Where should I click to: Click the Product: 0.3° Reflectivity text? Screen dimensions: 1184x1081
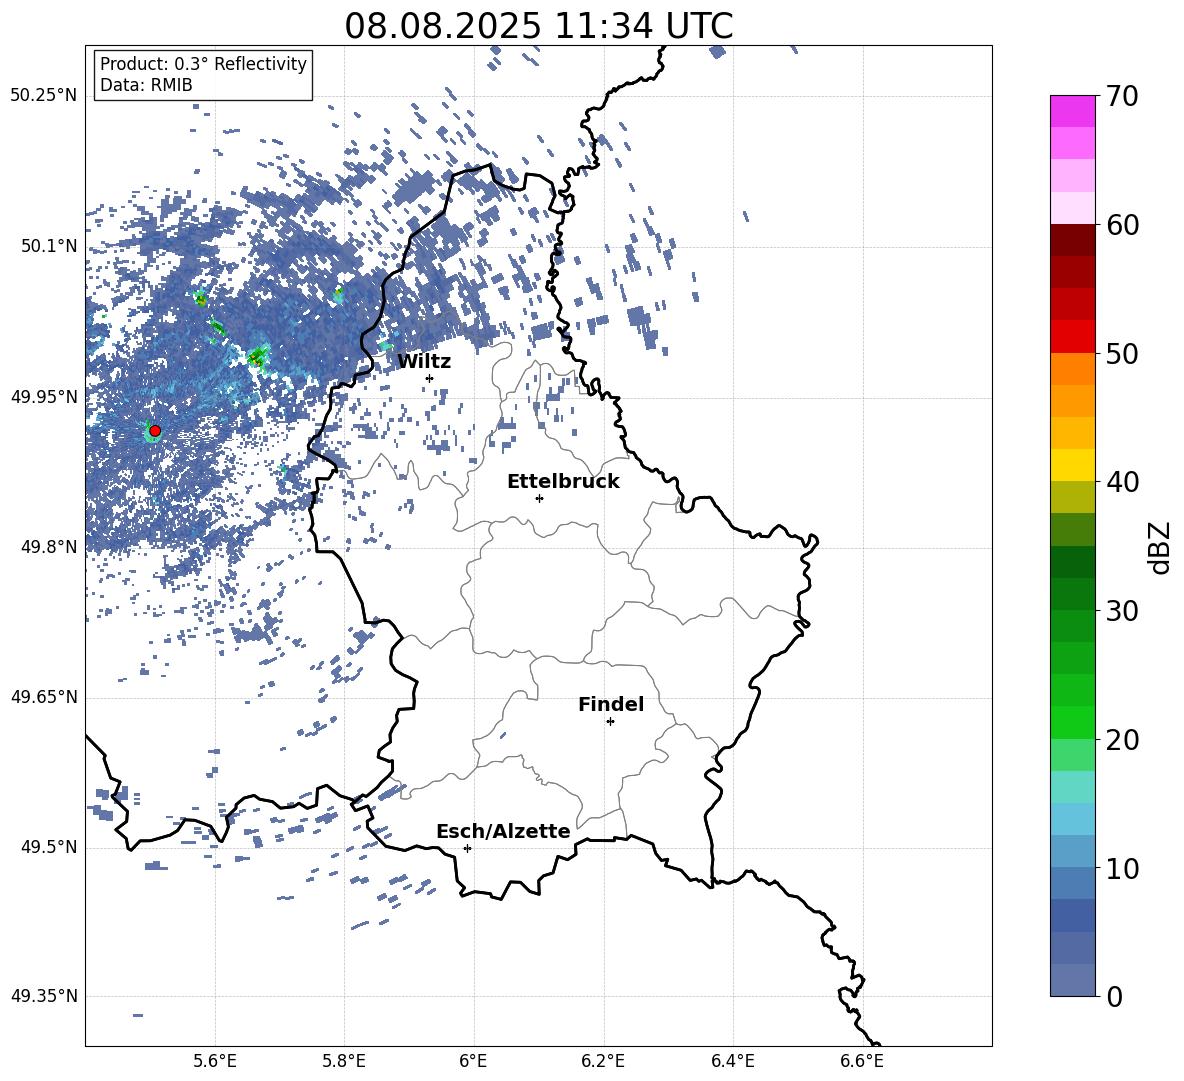pos(203,64)
